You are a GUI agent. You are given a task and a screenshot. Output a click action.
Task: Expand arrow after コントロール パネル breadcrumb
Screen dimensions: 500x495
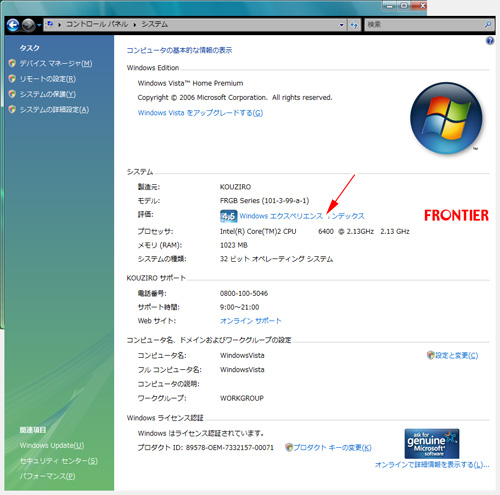135,25
